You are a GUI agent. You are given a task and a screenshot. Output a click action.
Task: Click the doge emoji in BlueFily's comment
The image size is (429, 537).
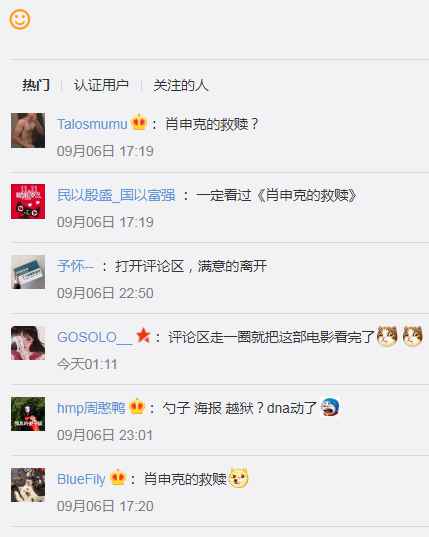[238, 477]
